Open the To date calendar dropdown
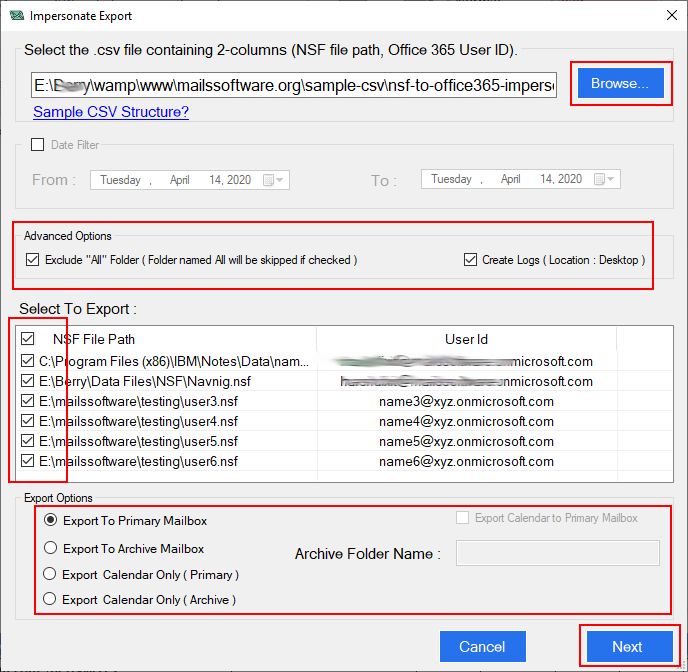 [x=604, y=179]
